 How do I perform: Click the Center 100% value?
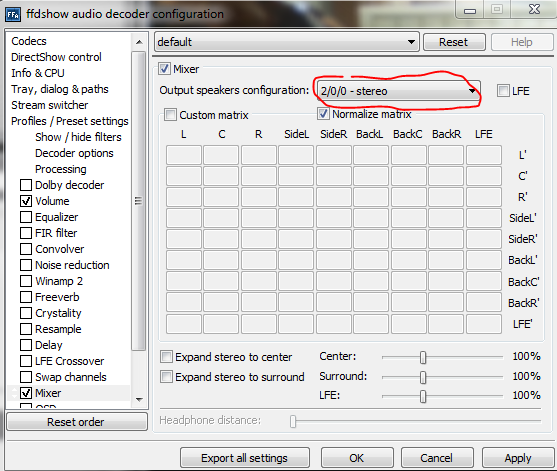[x=526, y=356]
